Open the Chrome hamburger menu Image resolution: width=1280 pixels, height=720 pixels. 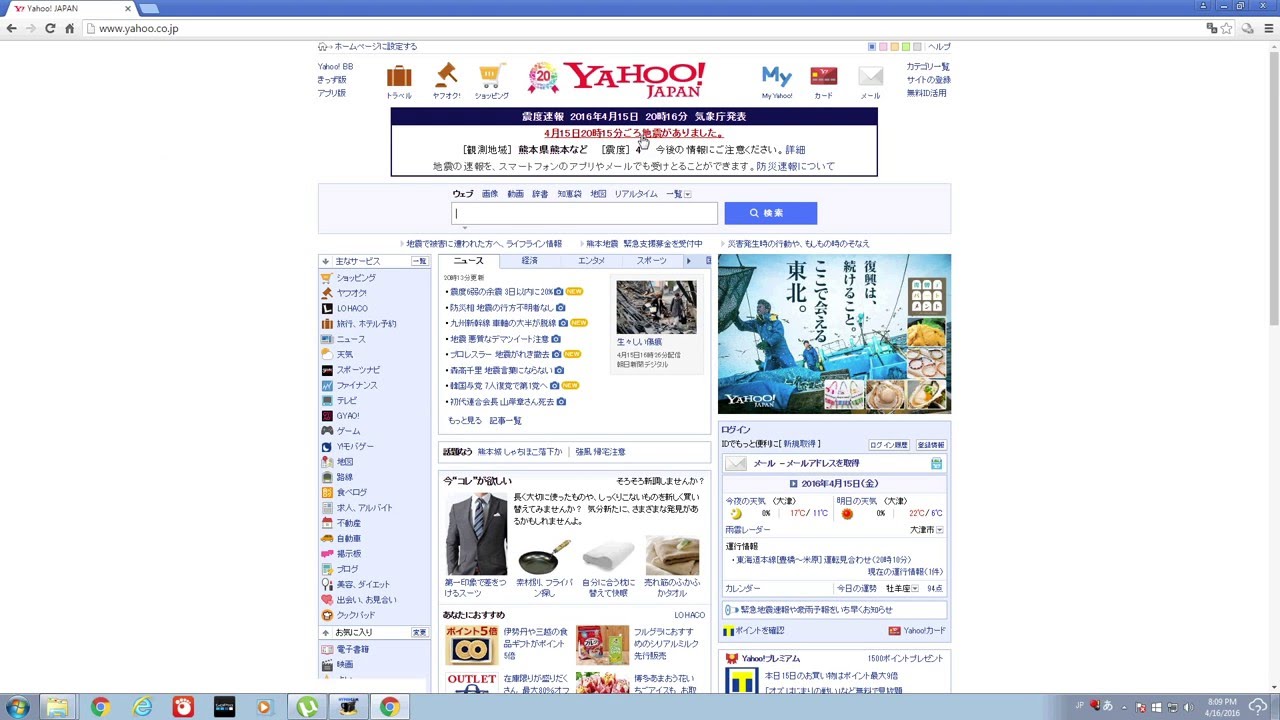tap(1271, 28)
